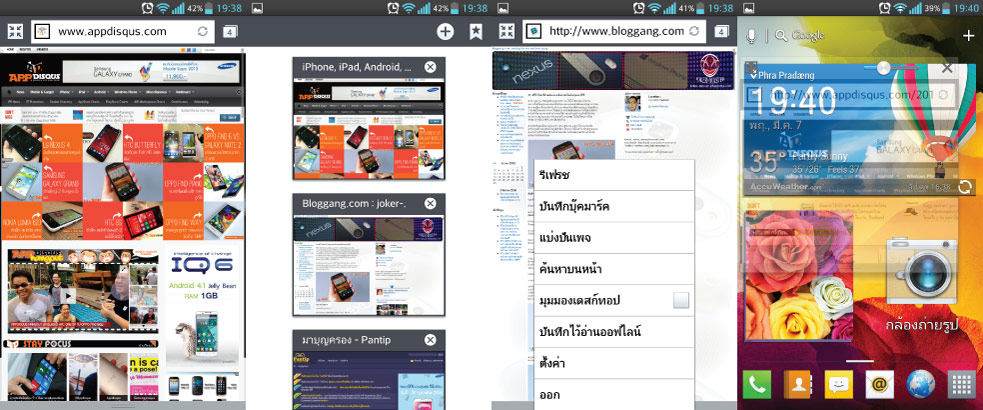Reload the www.appdisqus.com page via refresh icon
This screenshot has height=410, width=983.
202,31
